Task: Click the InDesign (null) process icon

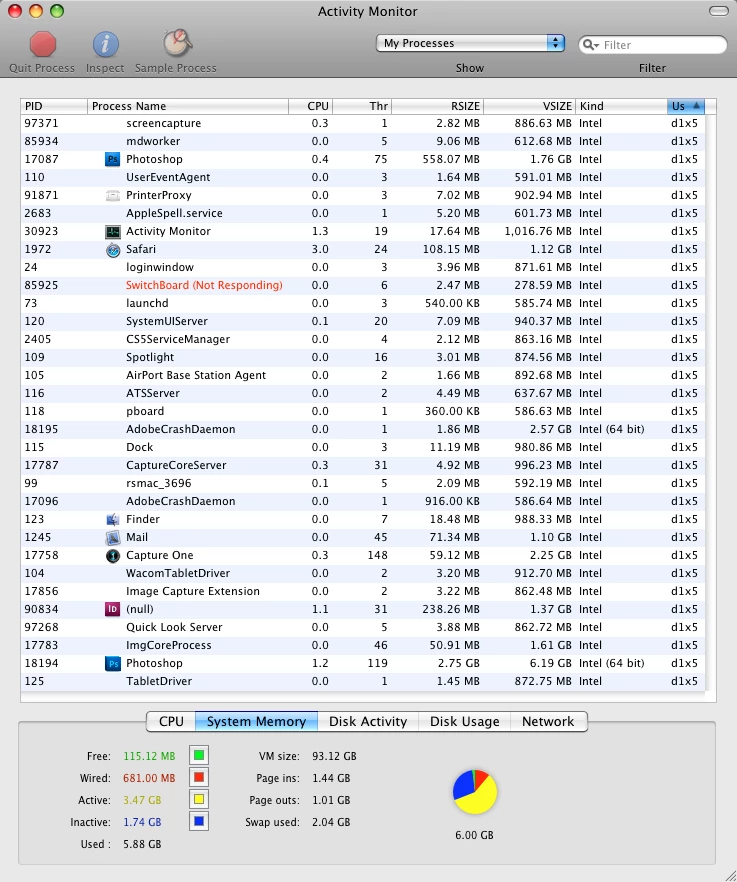Action: (x=113, y=609)
